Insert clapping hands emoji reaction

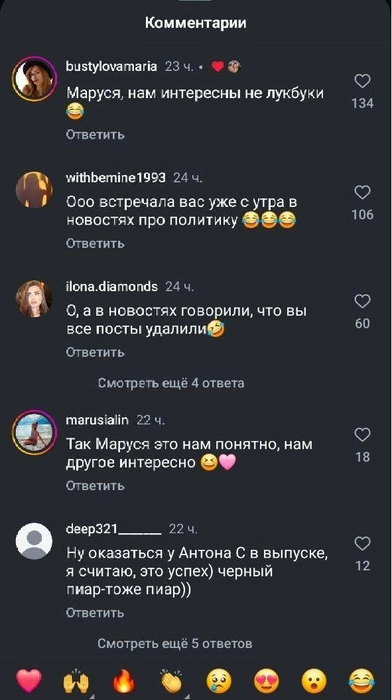172,681
